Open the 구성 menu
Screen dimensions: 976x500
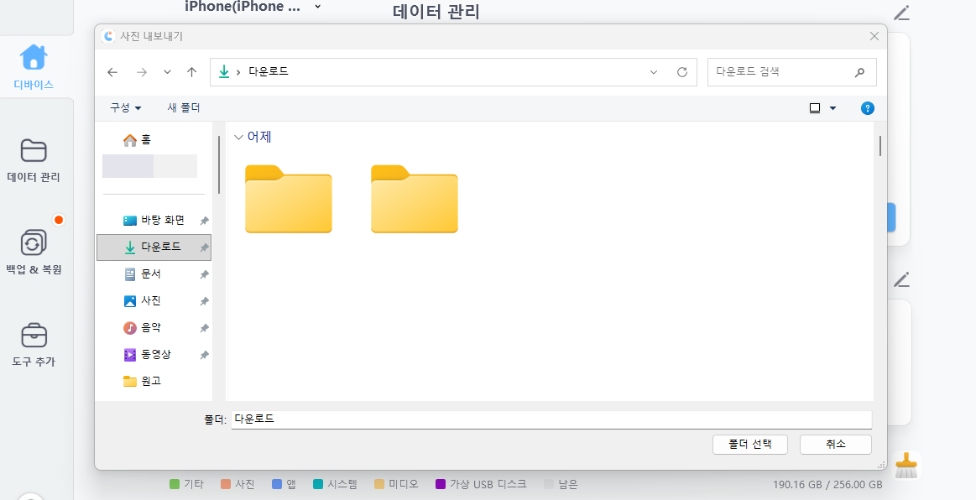125,108
